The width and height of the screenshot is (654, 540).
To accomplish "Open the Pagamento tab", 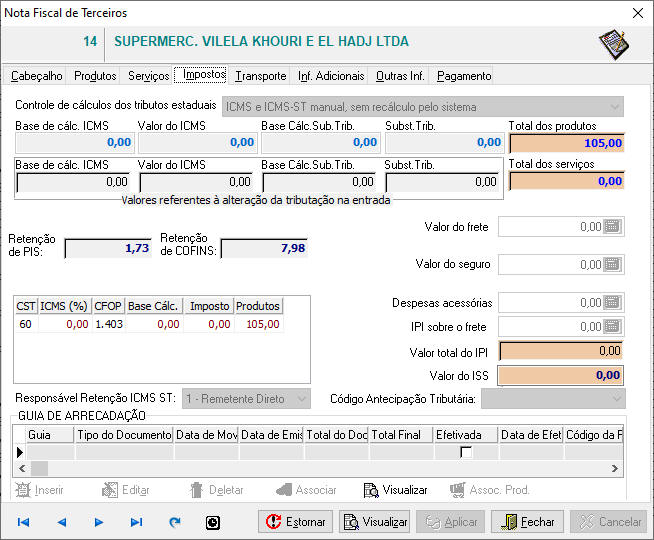I will point(464,76).
